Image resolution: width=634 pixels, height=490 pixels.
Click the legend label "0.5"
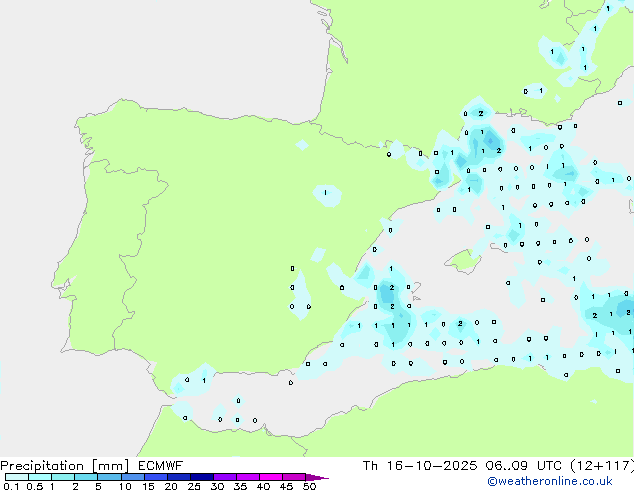[35, 486]
